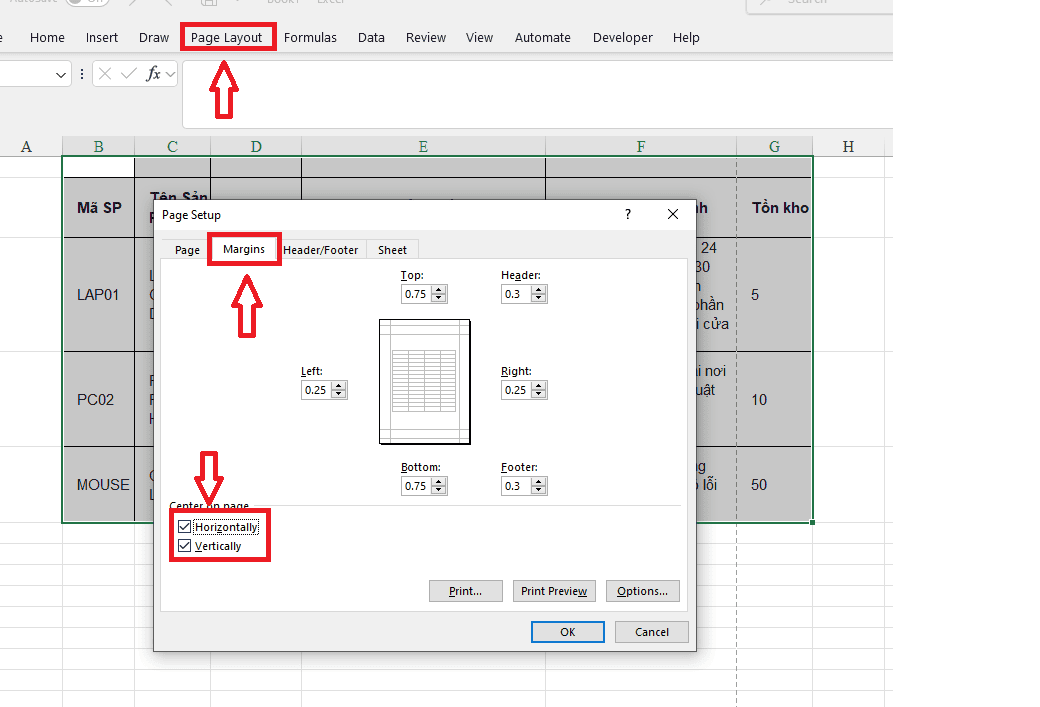Image resolution: width=1040 pixels, height=707 pixels.
Task: Click the Insert Function fx icon
Action: (x=153, y=74)
